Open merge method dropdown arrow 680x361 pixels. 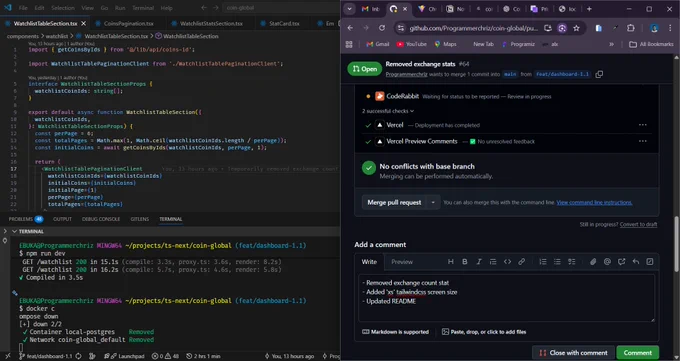tap(433, 202)
